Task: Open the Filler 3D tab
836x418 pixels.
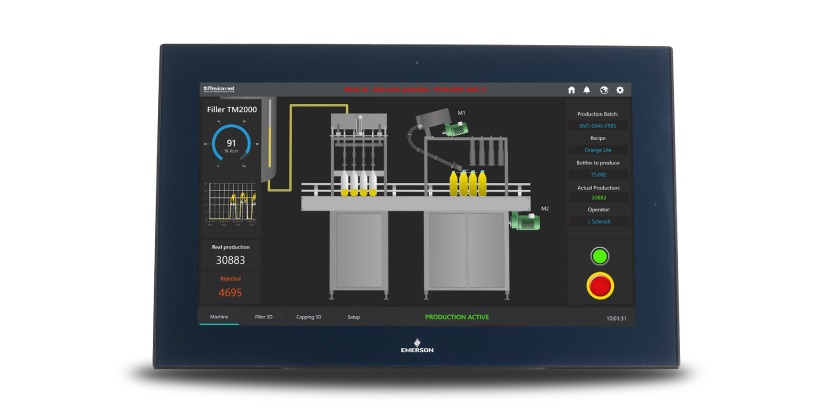Action: pyautogui.click(x=263, y=317)
